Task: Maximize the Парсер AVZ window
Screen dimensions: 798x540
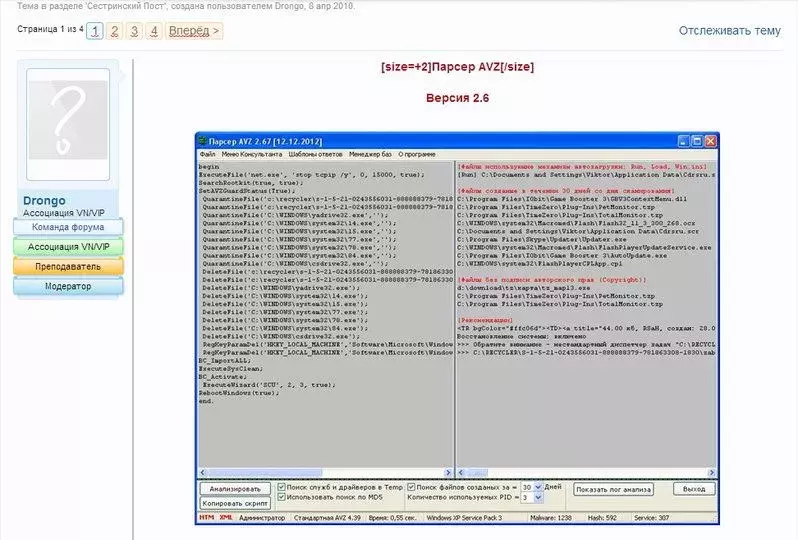Action: (x=697, y=141)
